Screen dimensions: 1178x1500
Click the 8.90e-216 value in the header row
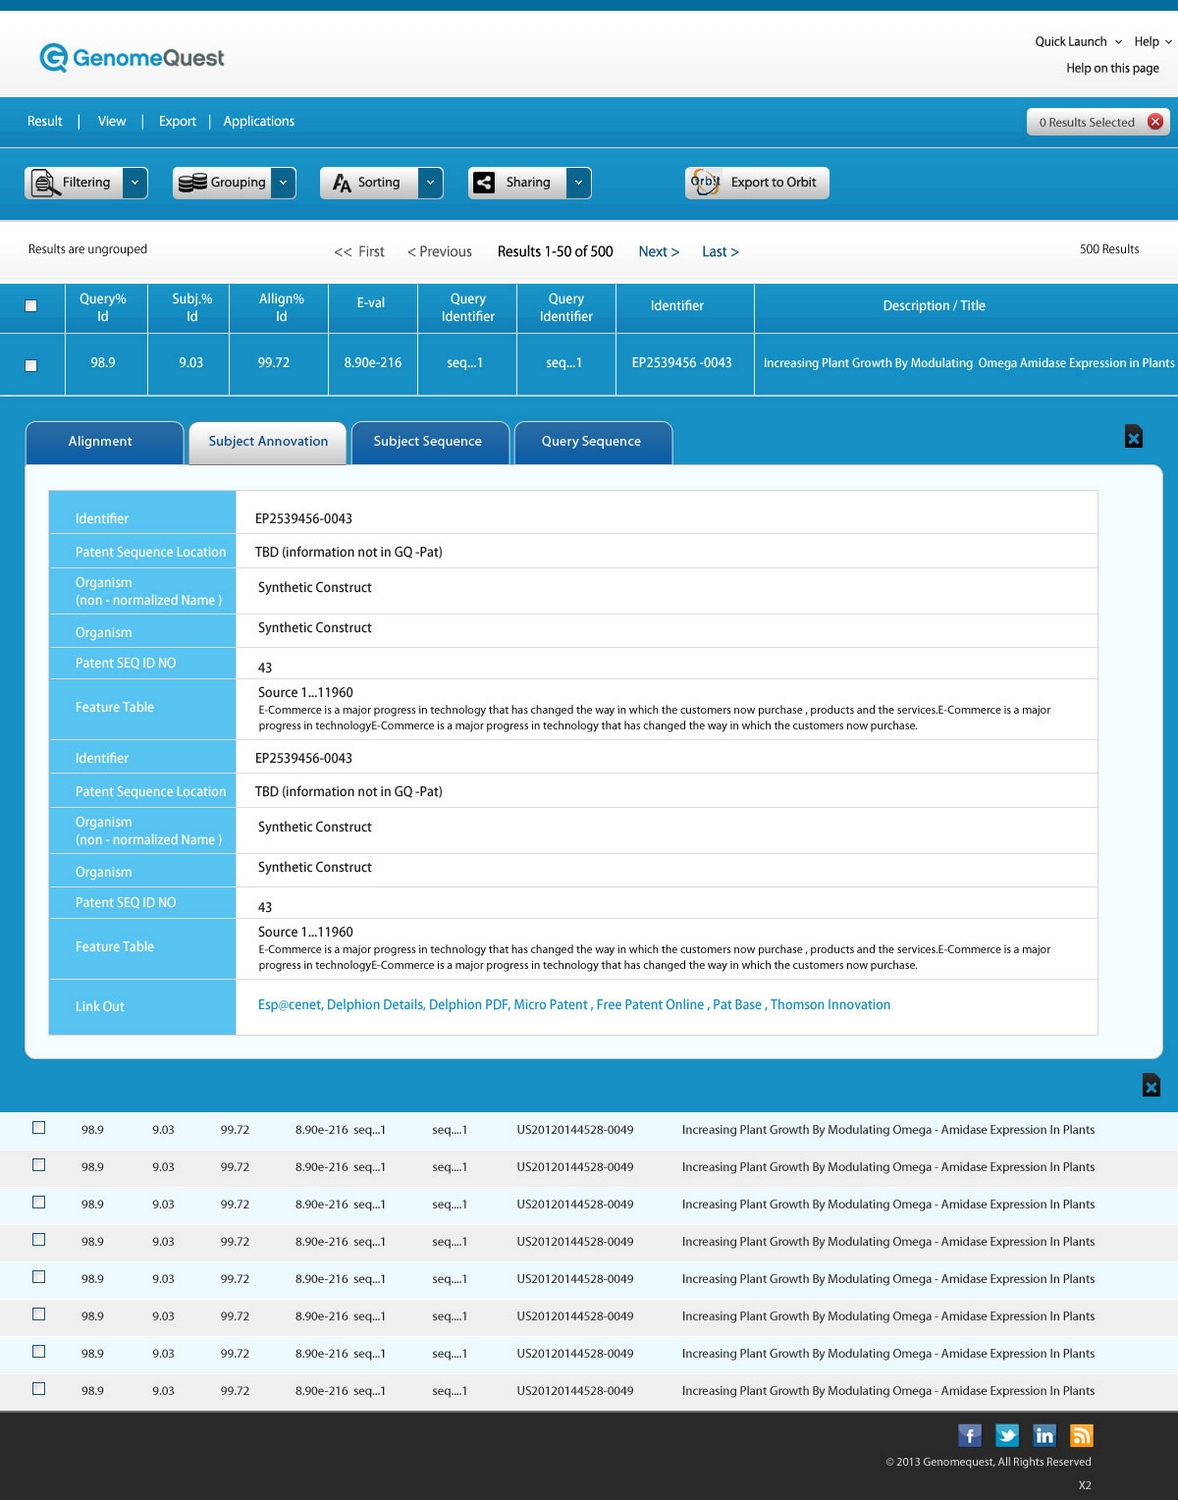click(373, 363)
